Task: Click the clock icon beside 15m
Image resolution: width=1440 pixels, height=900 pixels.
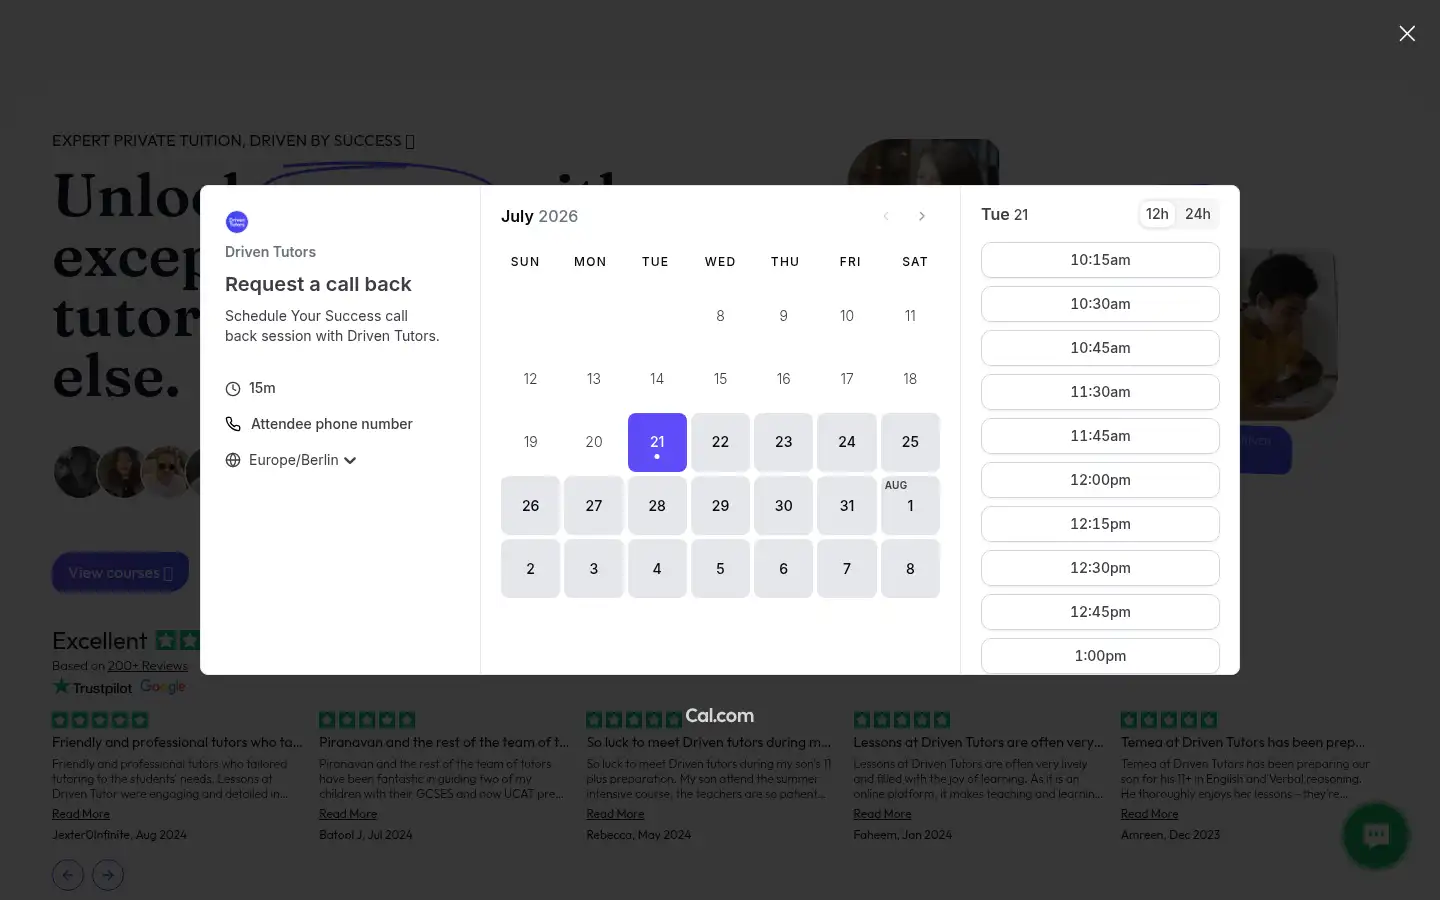Action: coord(233,388)
